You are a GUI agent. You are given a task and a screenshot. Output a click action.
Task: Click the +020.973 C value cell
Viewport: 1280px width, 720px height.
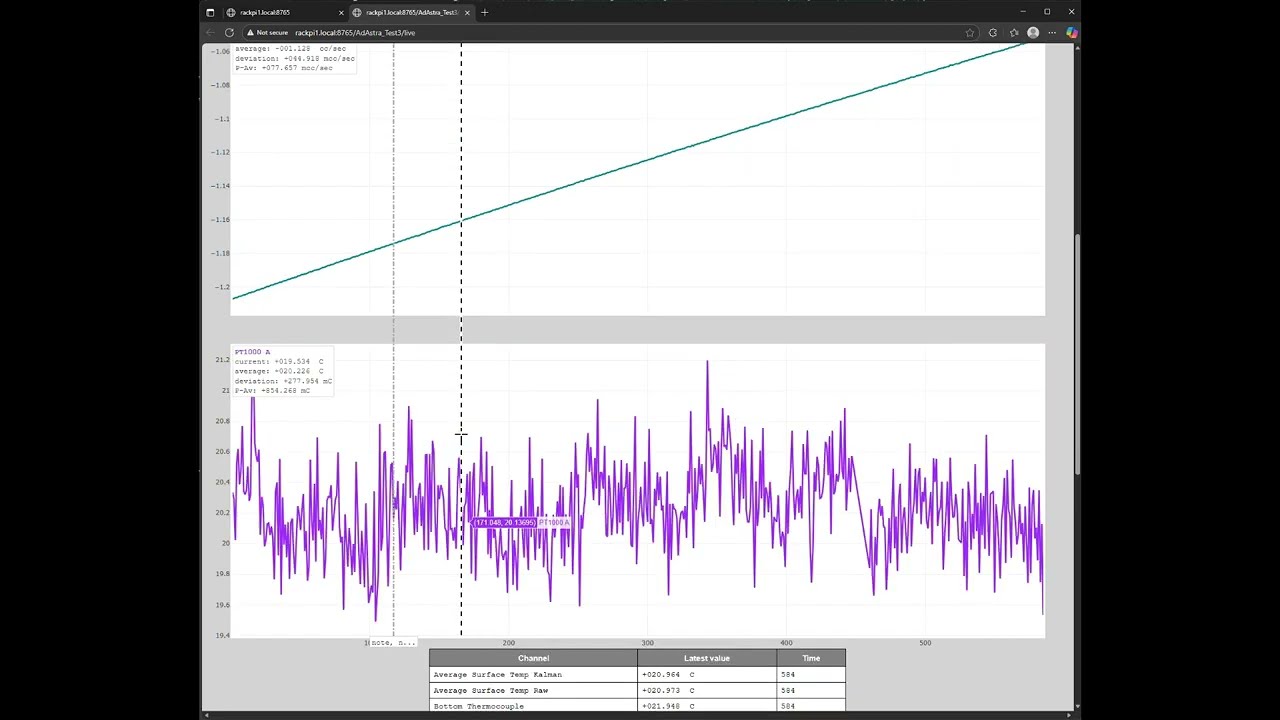(707, 690)
